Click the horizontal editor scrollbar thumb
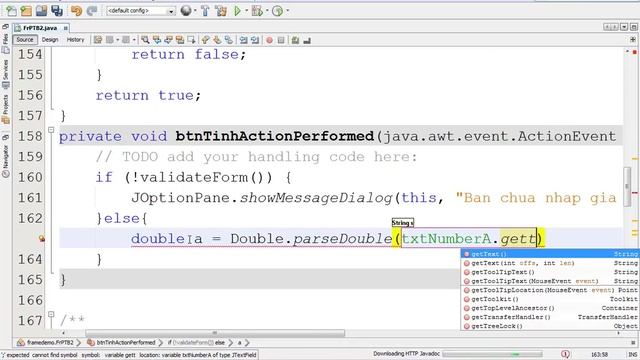Screen dimensions: 640x360 tap(215, 333)
